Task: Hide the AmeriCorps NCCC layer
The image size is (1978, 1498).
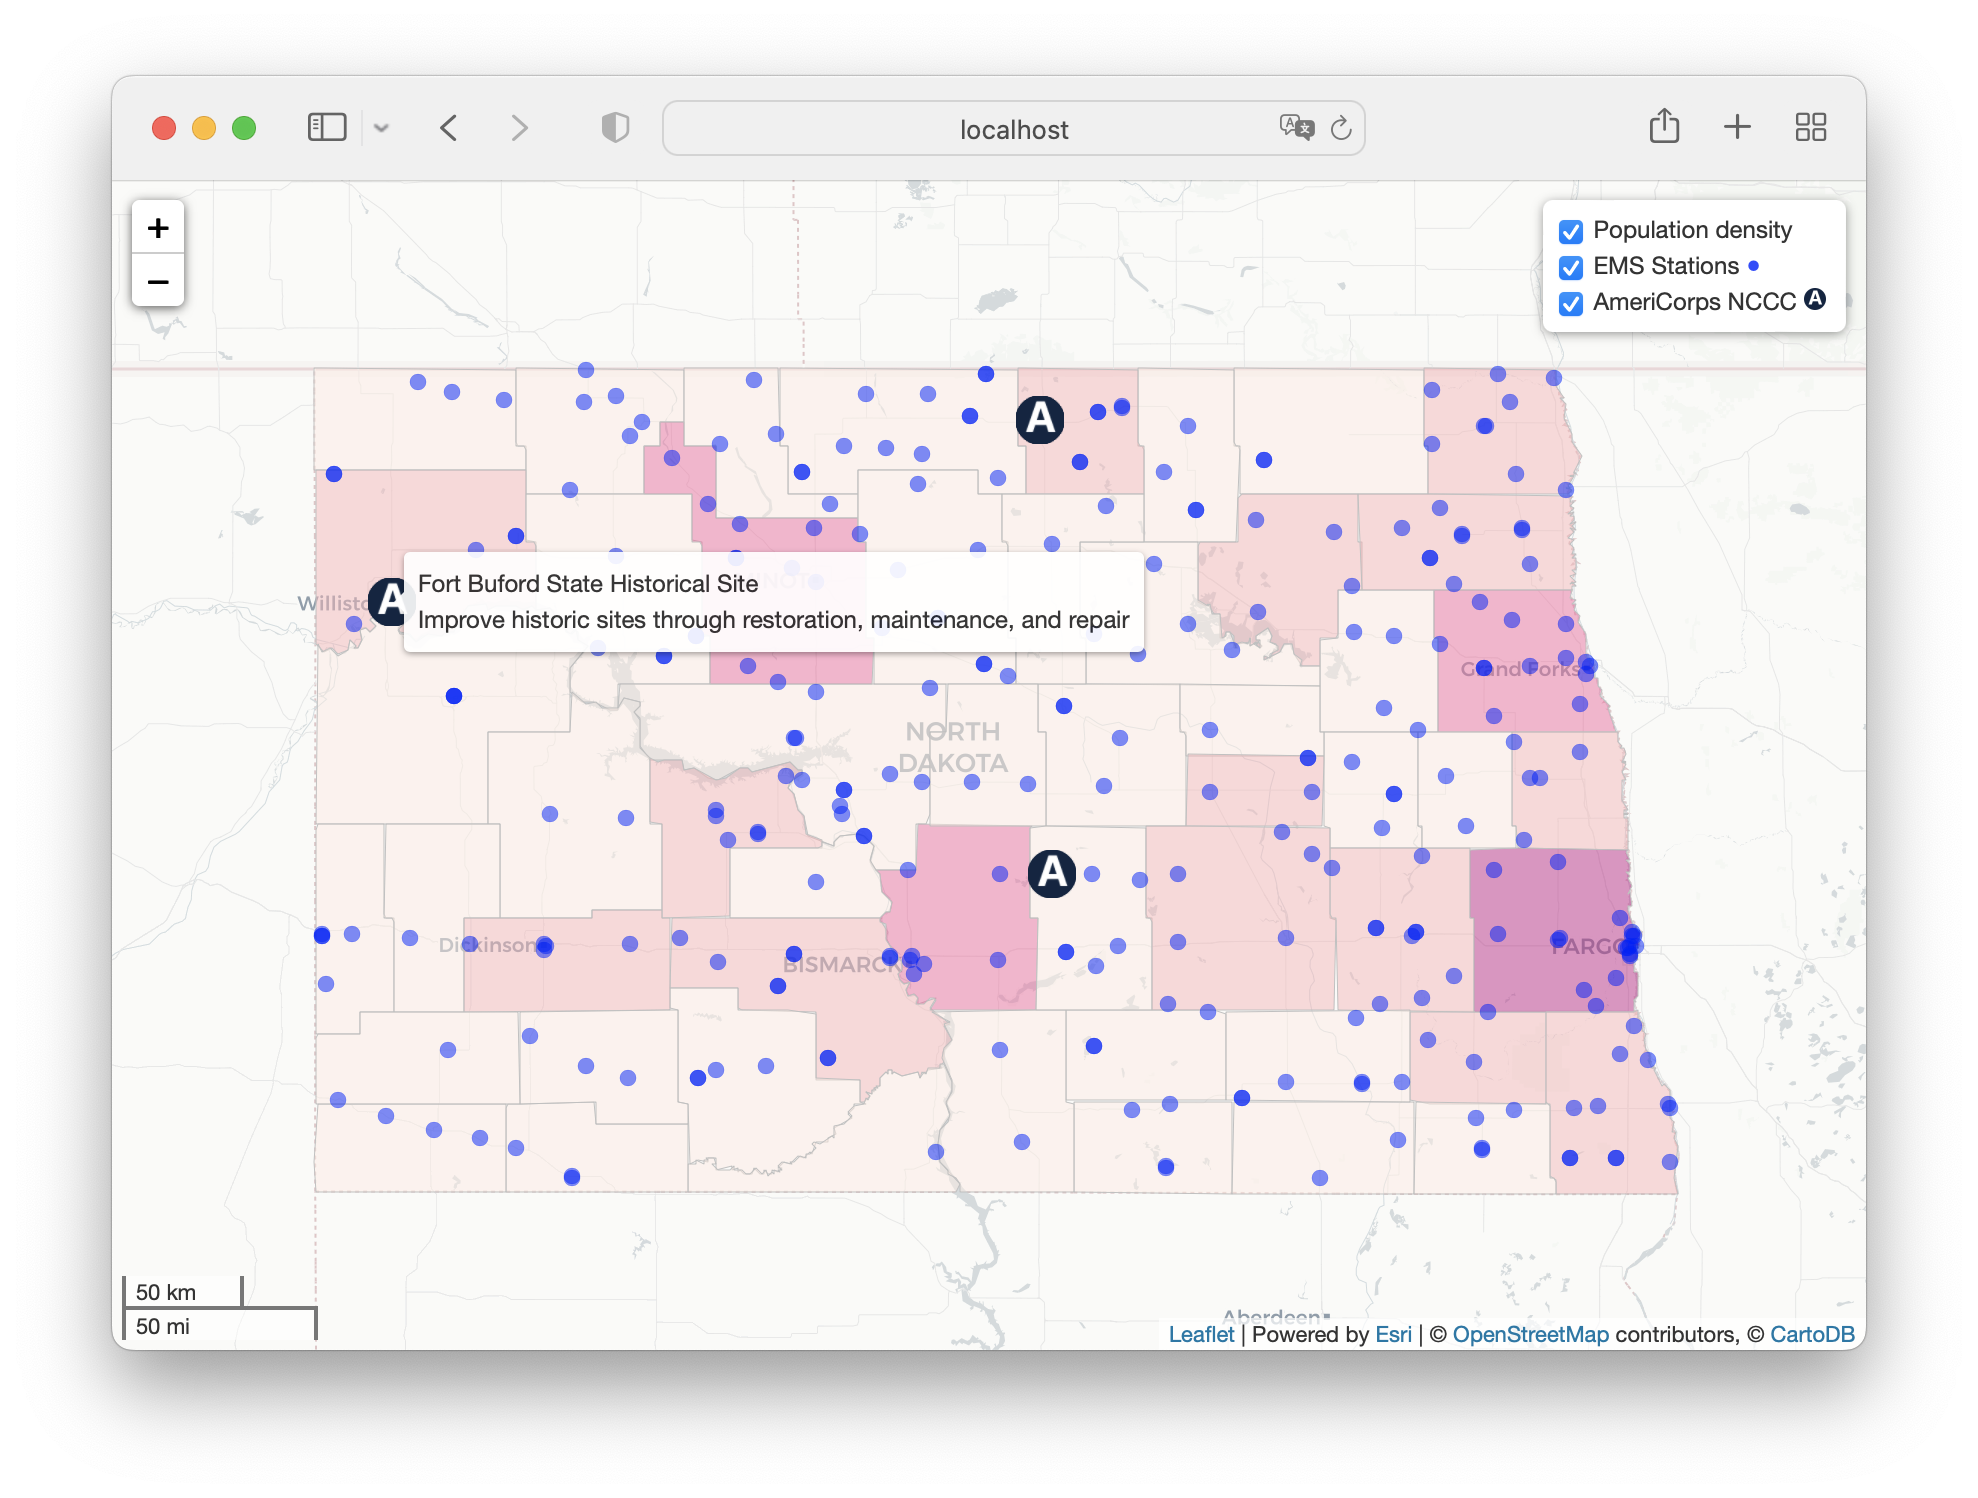Action: click(1571, 304)
